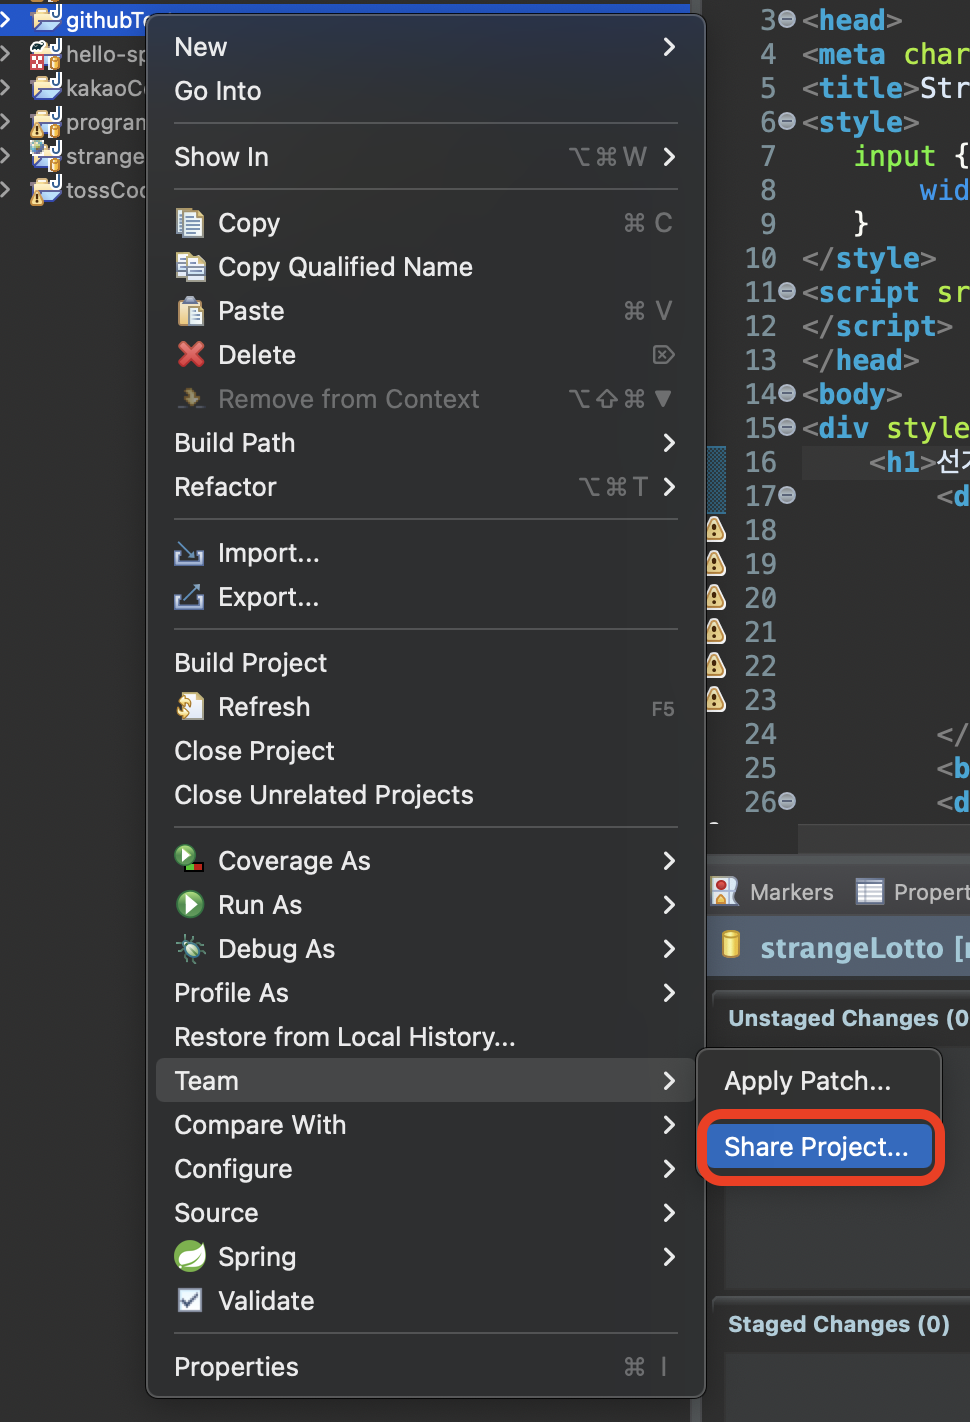Choose Close Unrelated Projects

pyautogui.click(x=426, y=795)
